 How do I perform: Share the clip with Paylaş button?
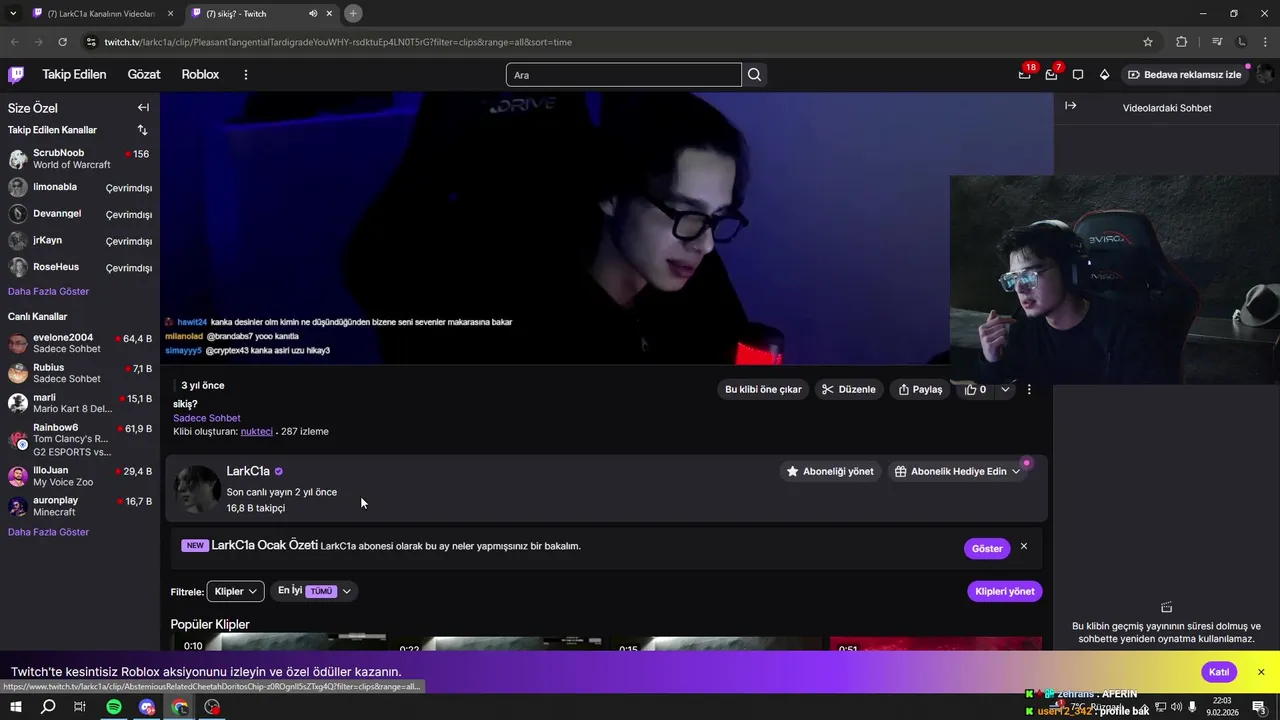tap(920, 390)
